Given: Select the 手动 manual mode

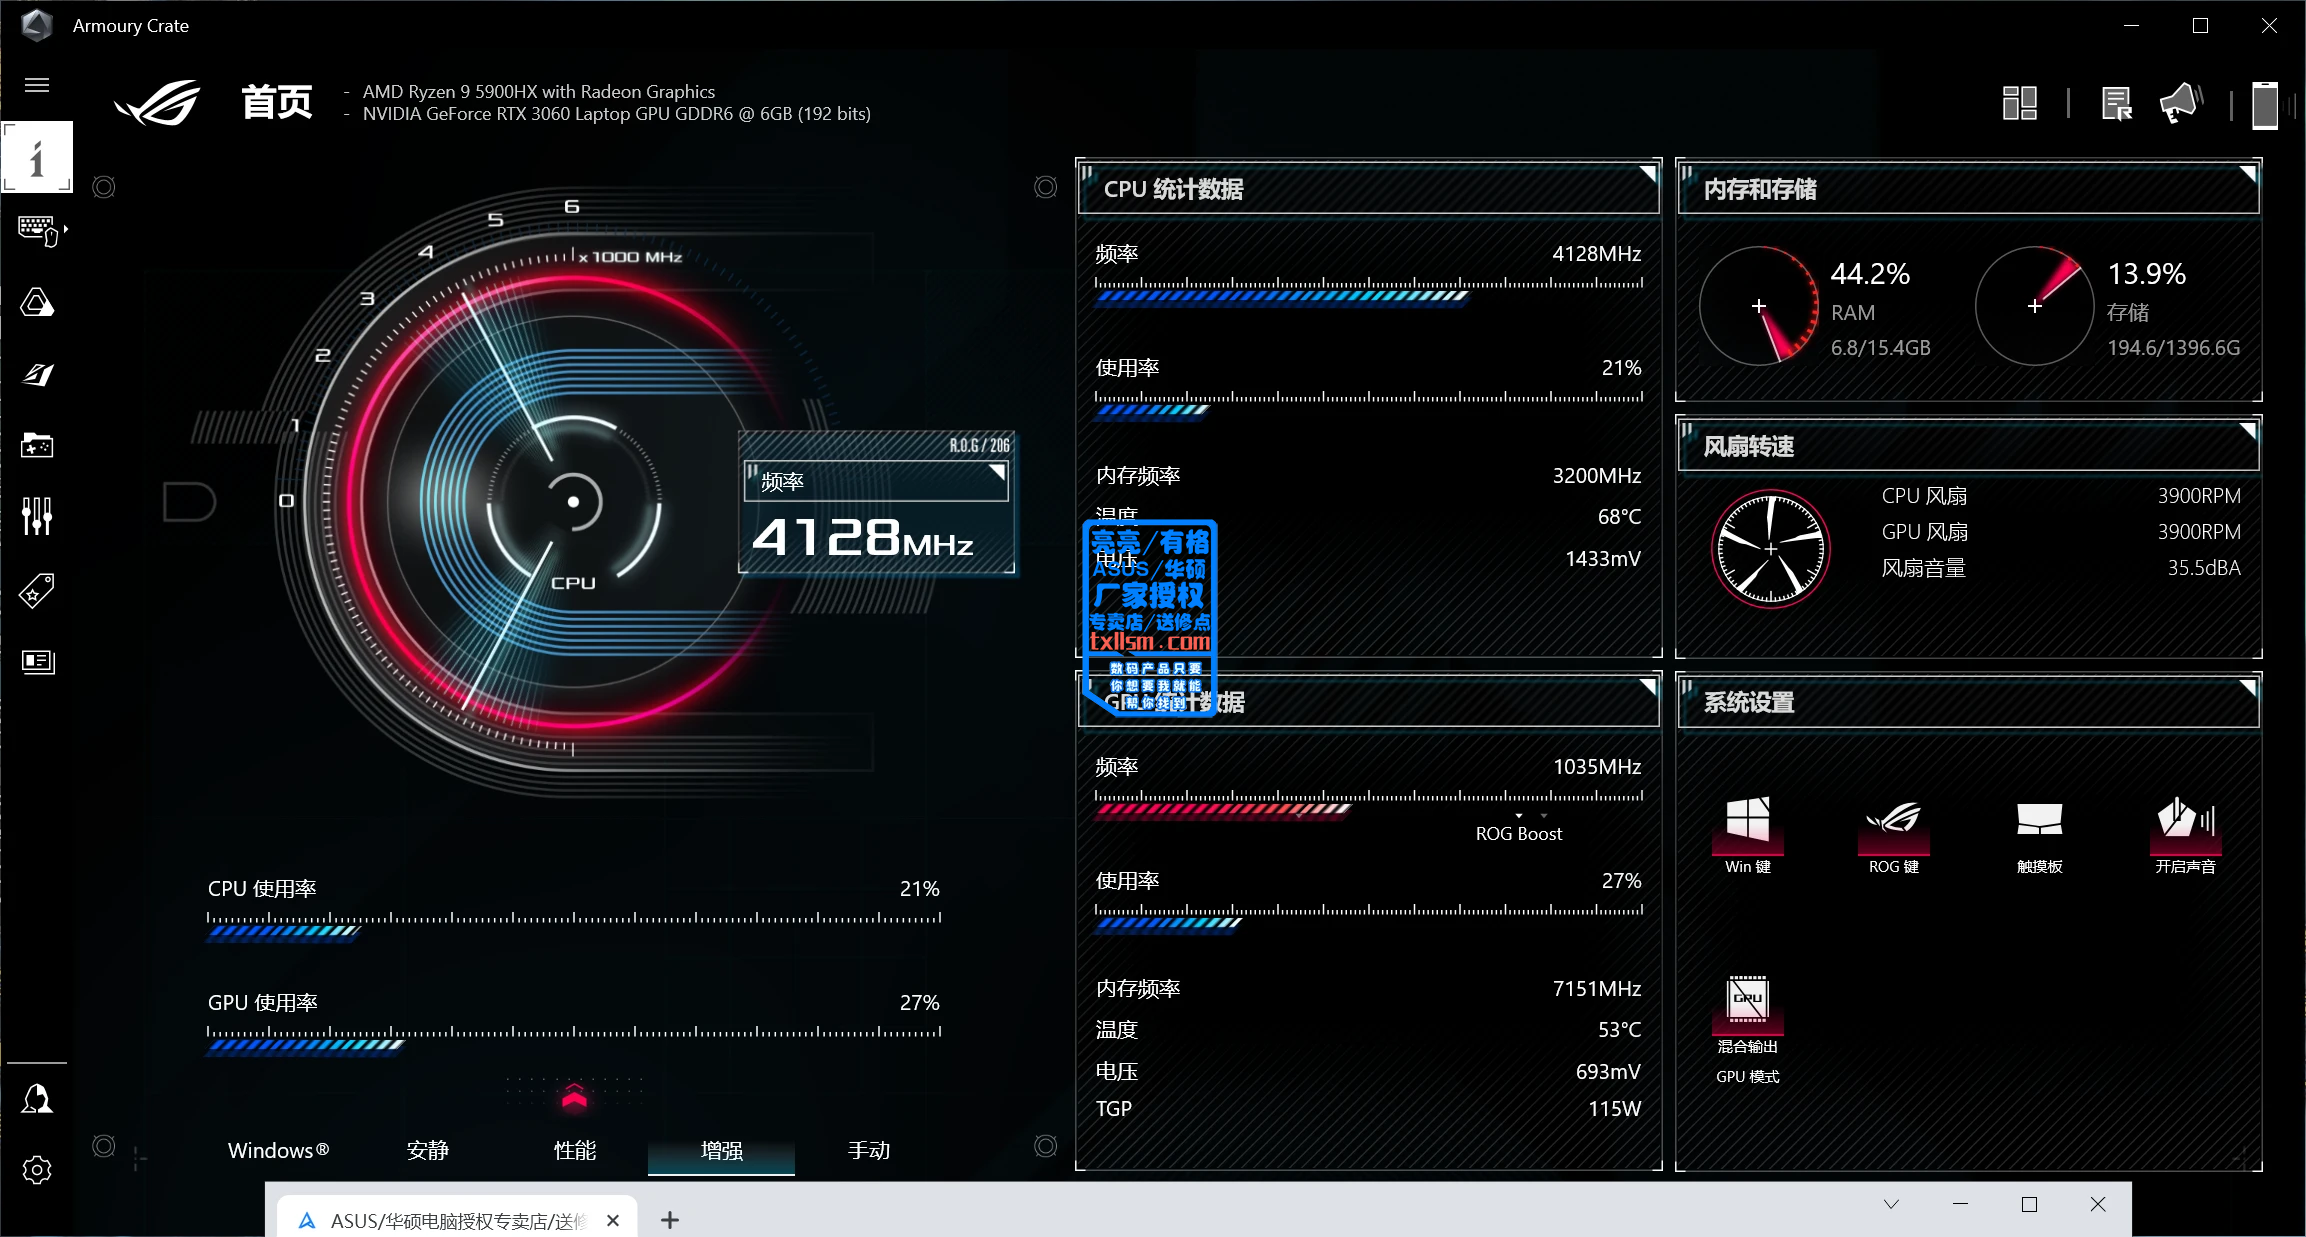Looking at the screenshot, I should point(869,1150).
